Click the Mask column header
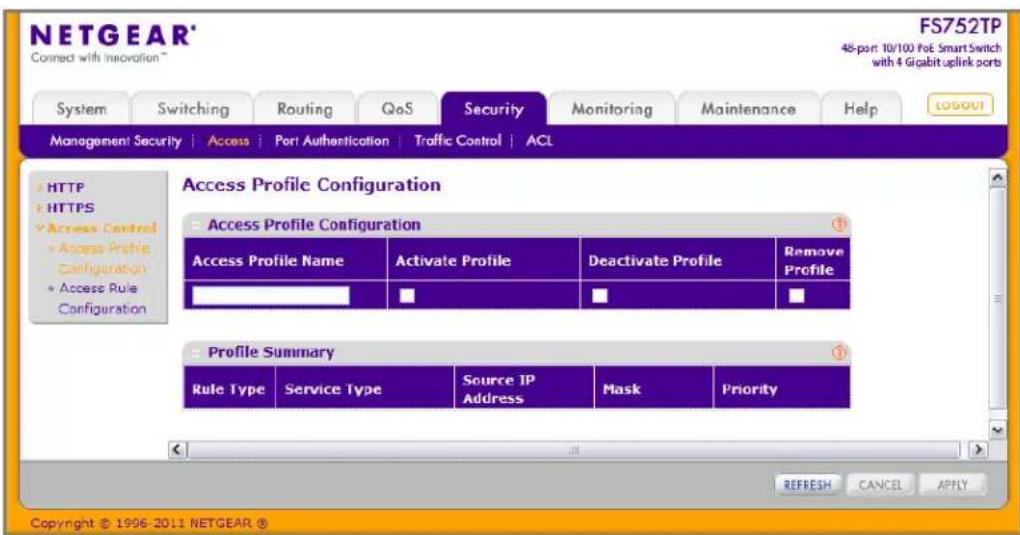Viewport: 1020px width, 535px height. click(x=653, y=389)
